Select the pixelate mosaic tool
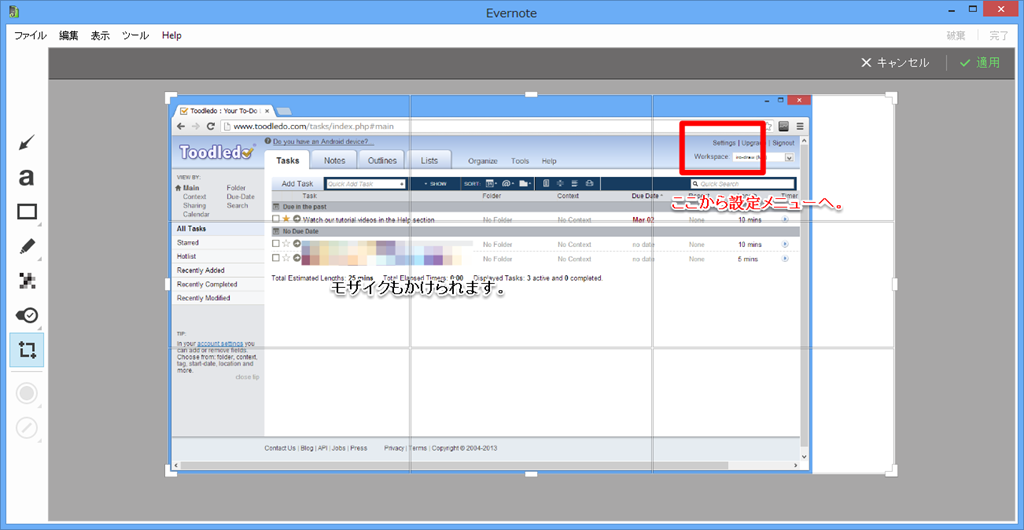Image resolution: width=1024 pixels, height=530 pixels. (x=26, y=281)
